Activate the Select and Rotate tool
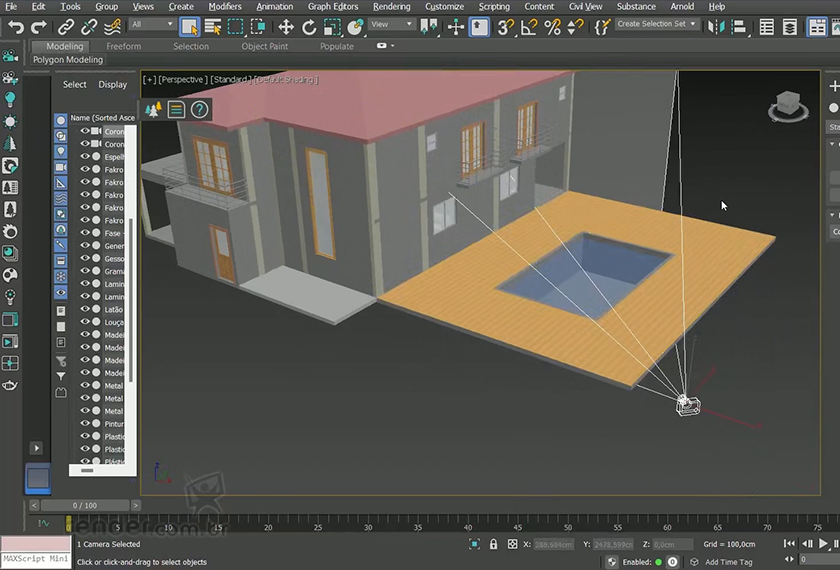The height and width of the screenshot is (570, 840). pyautogui.click(x=309, y=27)
